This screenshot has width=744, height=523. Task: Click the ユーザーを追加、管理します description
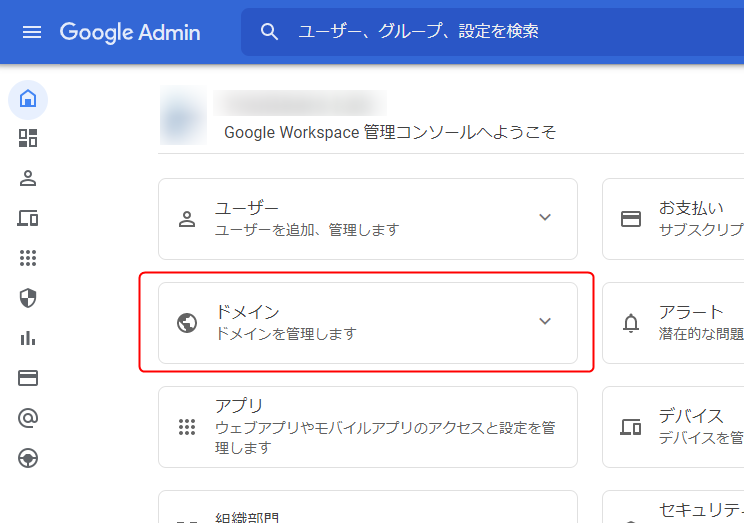tap(307, 230)
